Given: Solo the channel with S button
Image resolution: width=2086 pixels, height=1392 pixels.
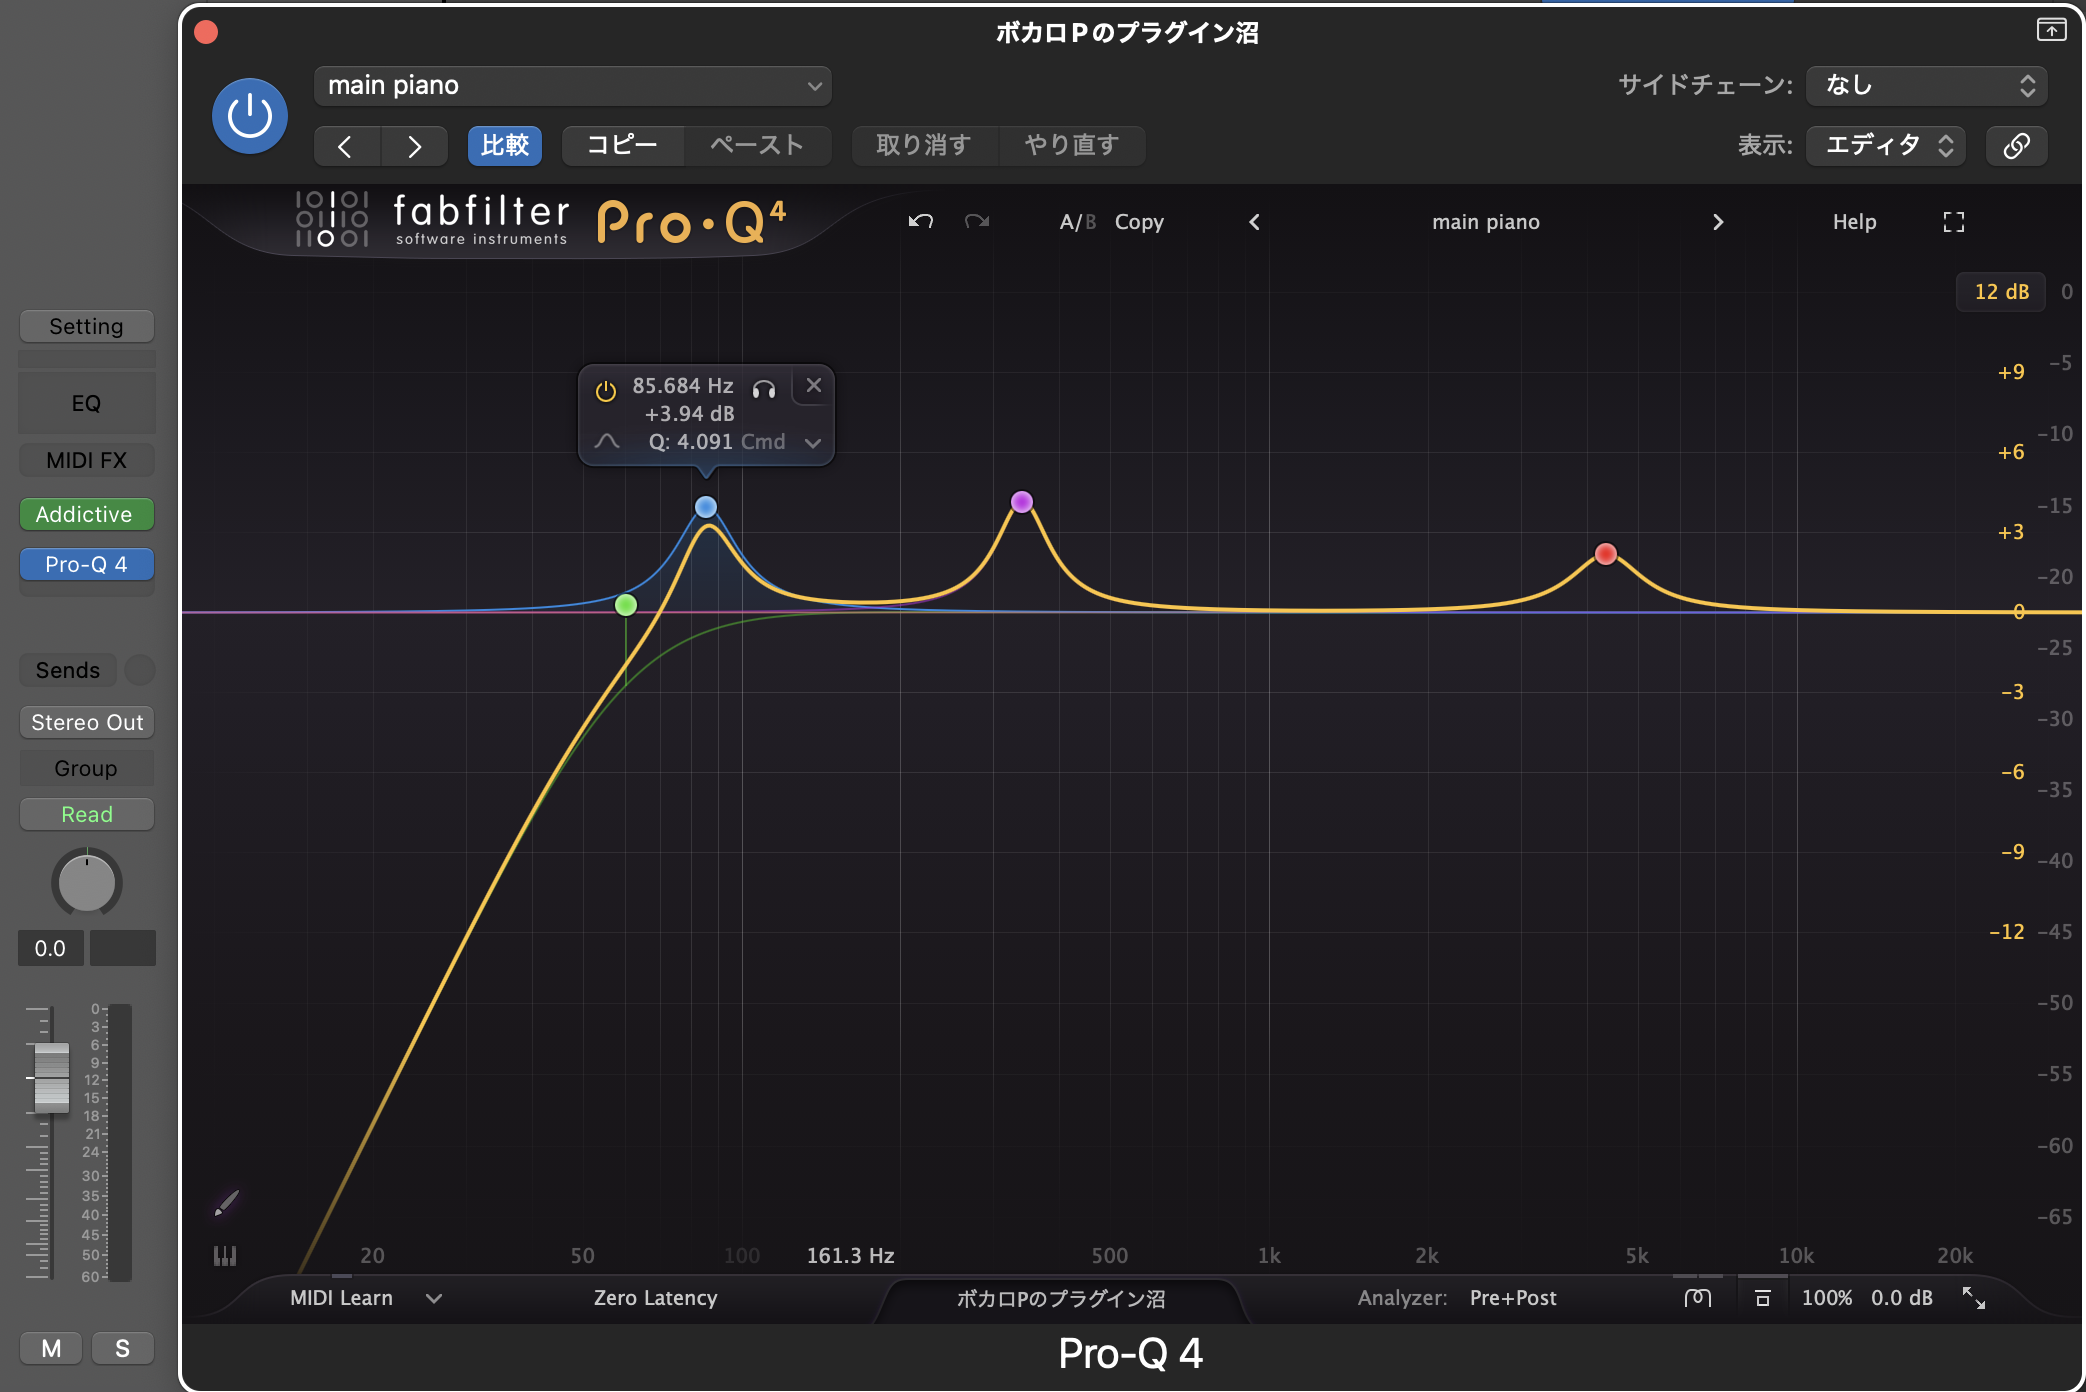Looking at the screenshot, I should point(122,1348).
